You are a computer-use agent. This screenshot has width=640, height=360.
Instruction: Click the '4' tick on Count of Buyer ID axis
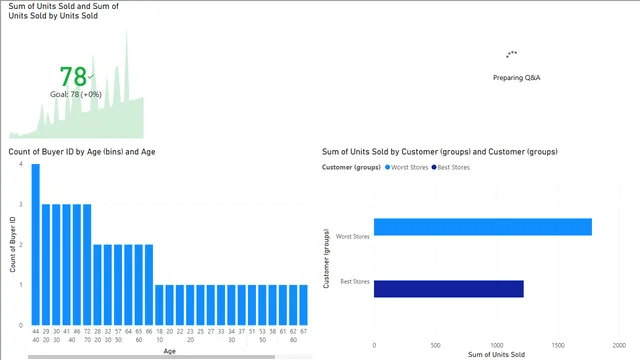[21, 164]
